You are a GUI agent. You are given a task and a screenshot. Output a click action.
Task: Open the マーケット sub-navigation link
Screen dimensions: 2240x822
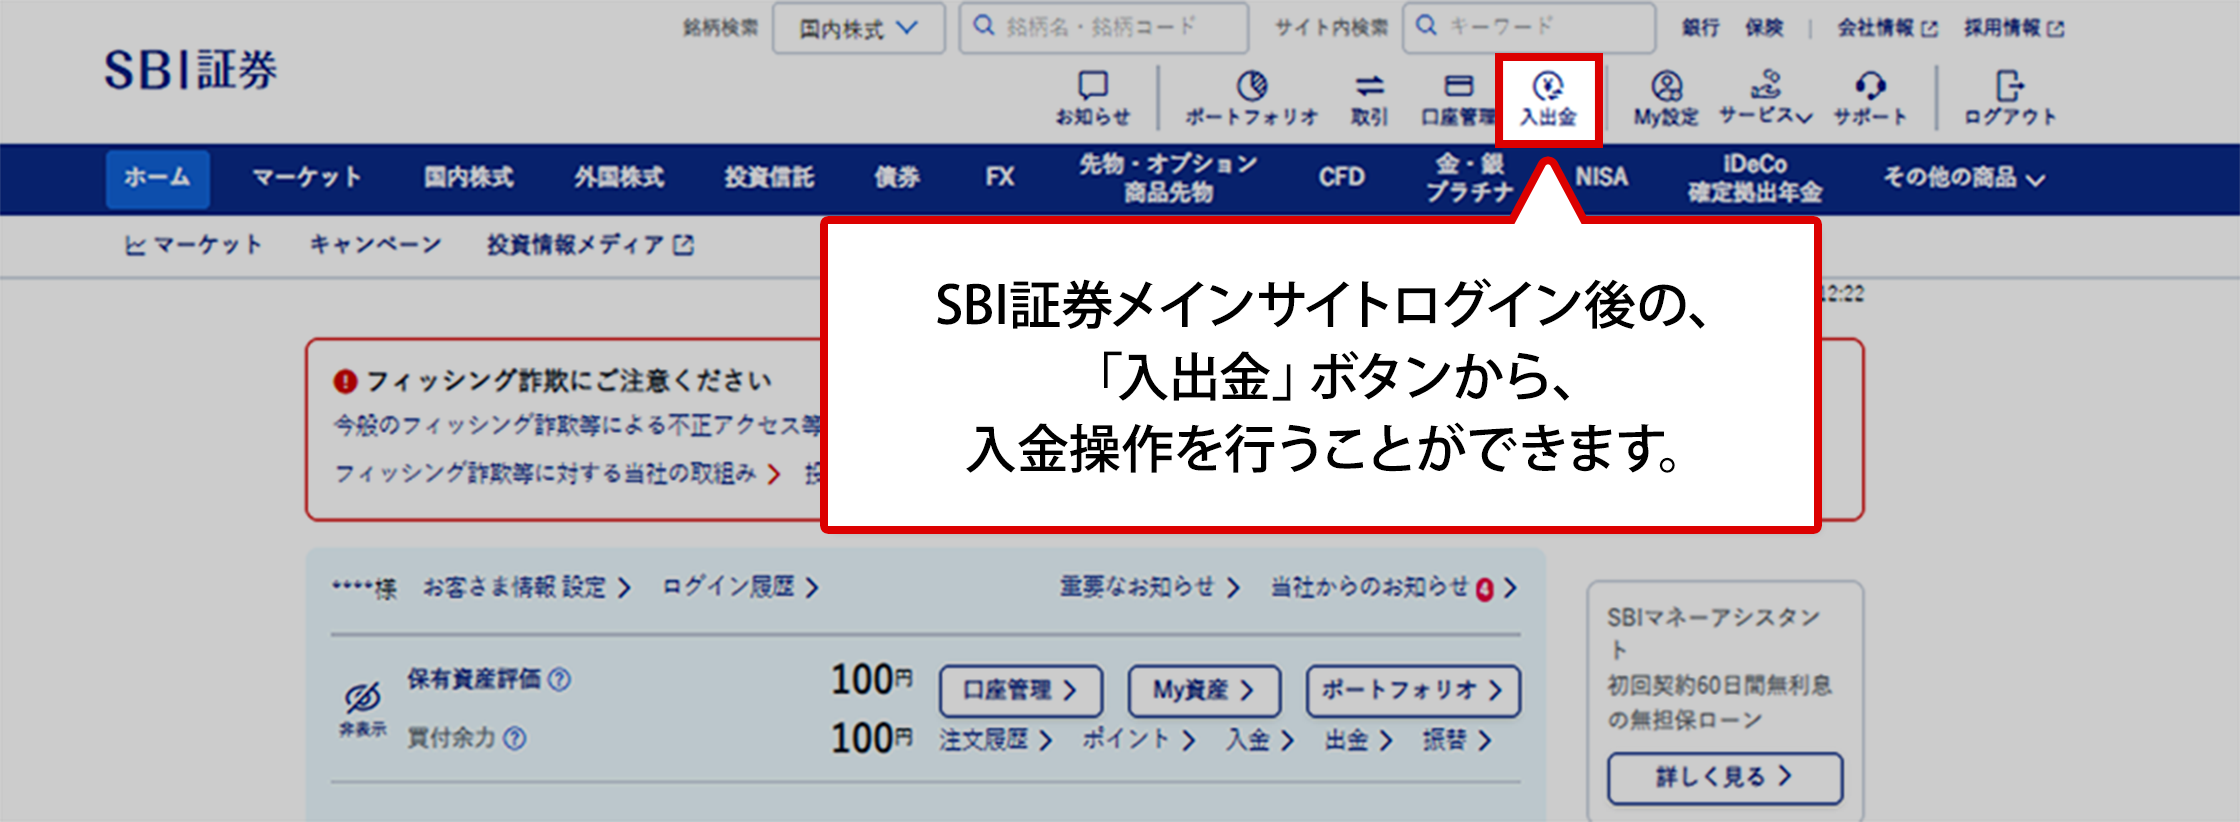pos(193,245)
